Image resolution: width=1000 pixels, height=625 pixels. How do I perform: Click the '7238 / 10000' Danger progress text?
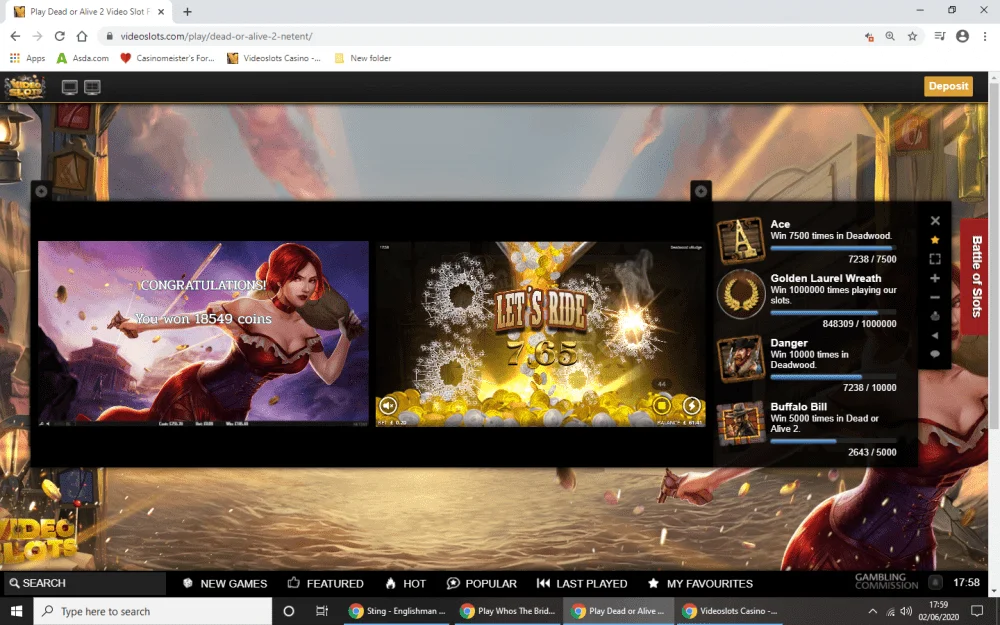click(x=869, y=388)
